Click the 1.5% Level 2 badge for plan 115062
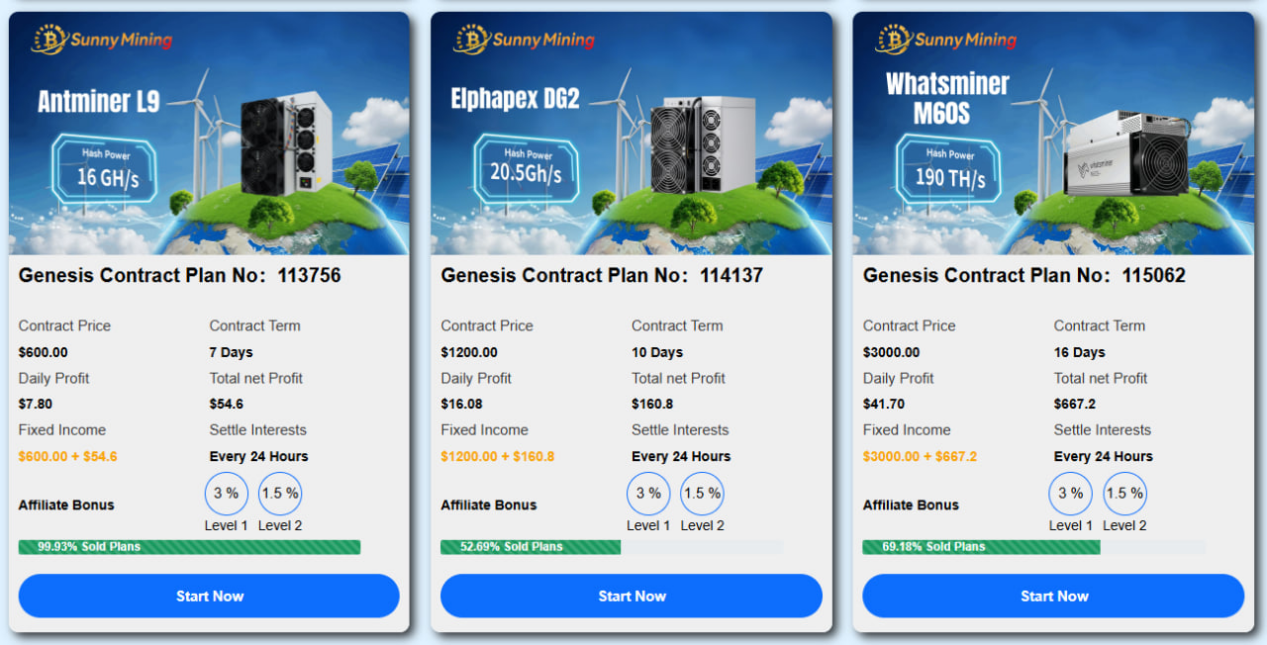Screen dimensions: 1267x645 point(1124,493)
